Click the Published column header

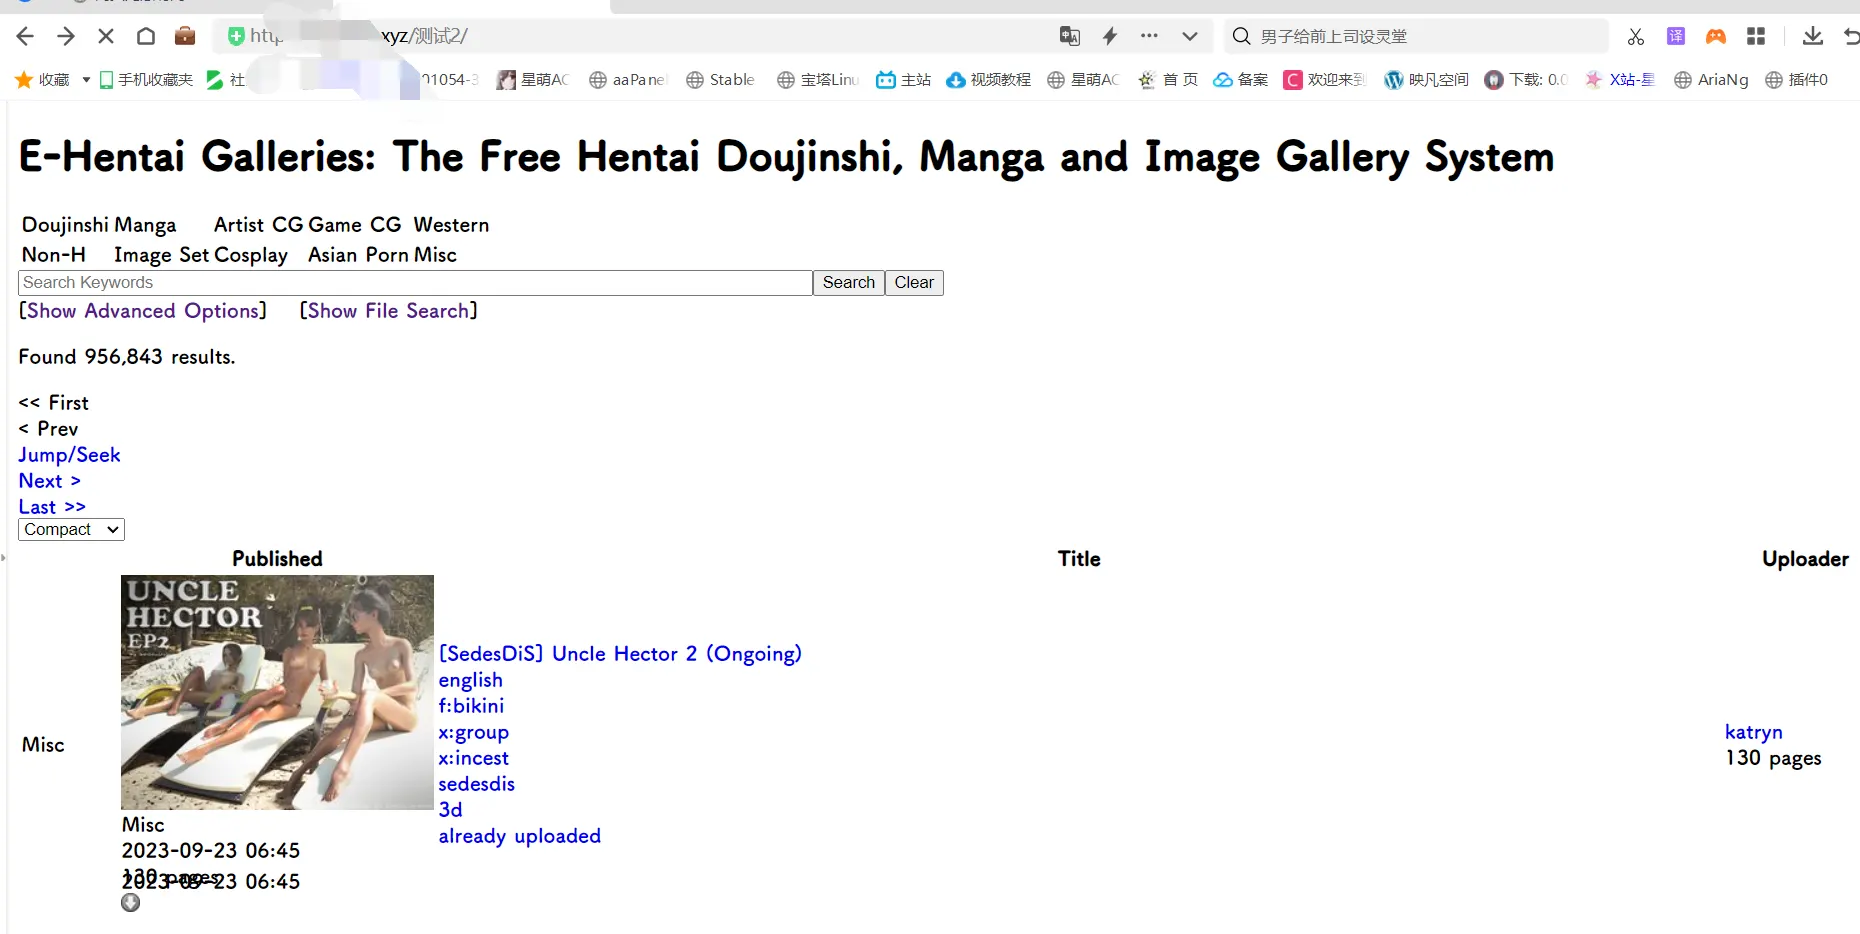(277, 559)
